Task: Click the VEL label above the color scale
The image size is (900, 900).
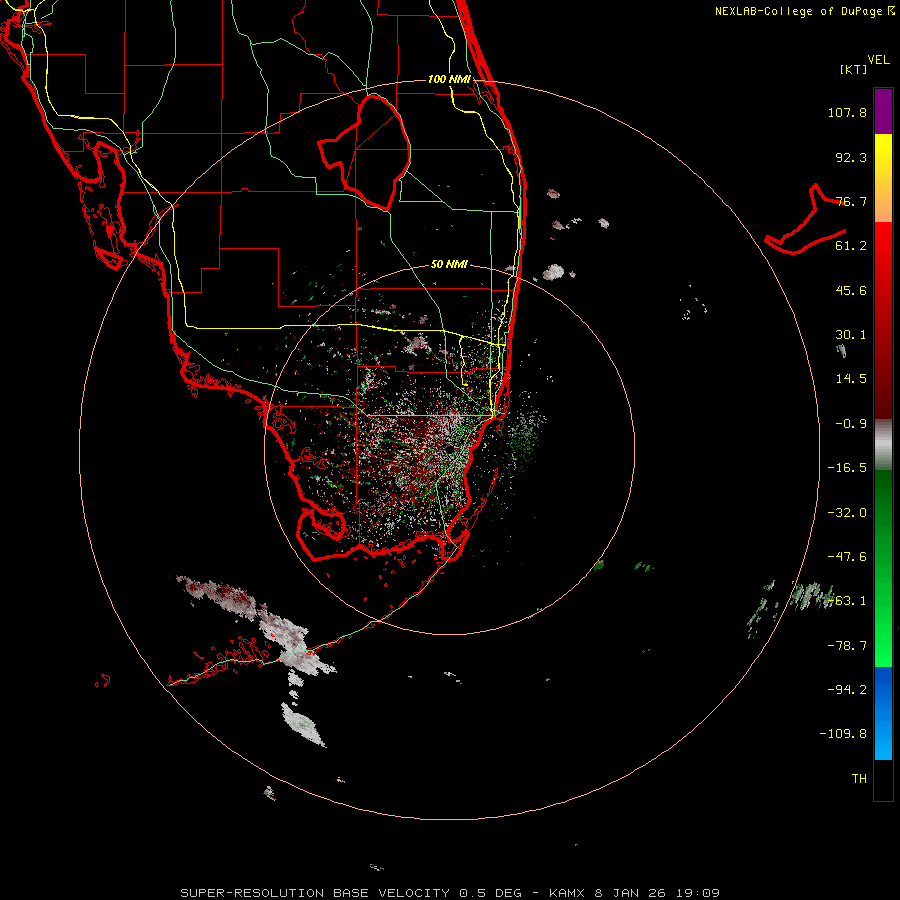Action: (x=878, y=59)
